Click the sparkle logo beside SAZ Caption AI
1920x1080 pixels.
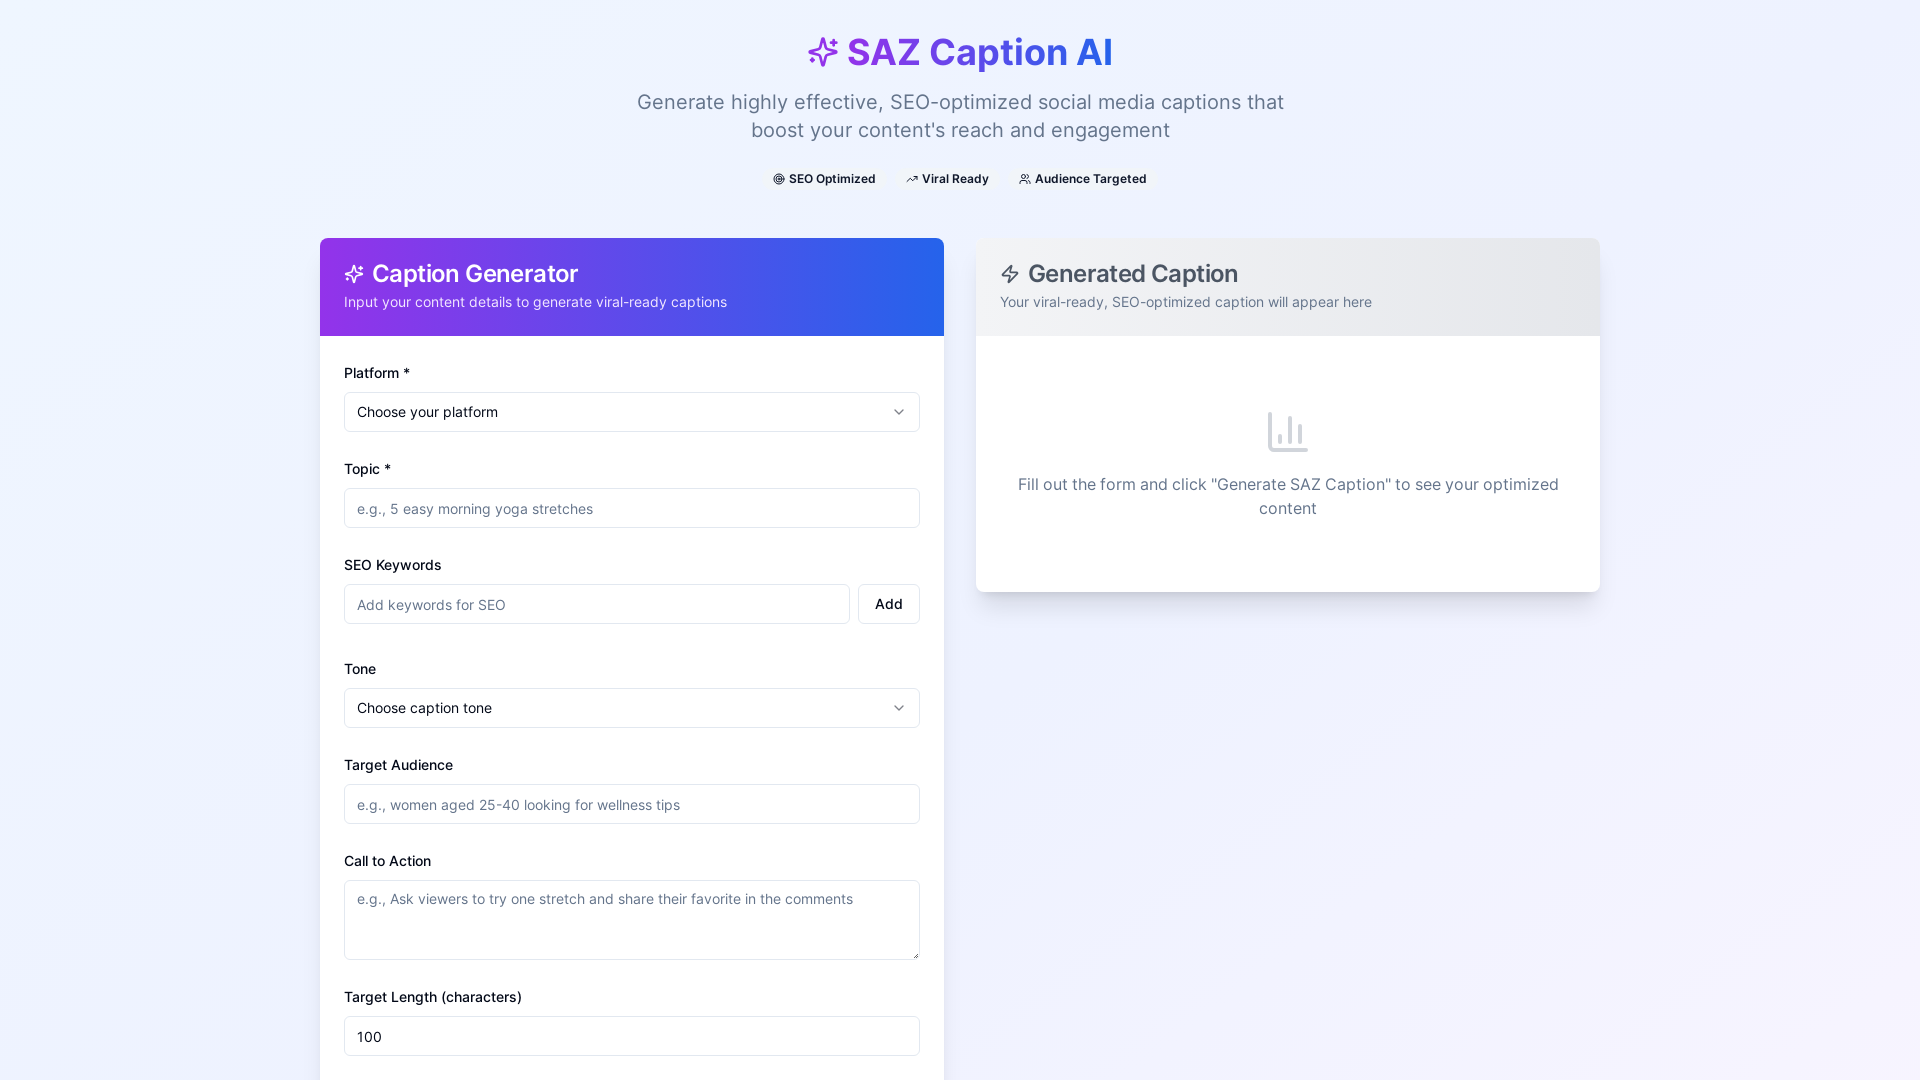click(823, 52)
